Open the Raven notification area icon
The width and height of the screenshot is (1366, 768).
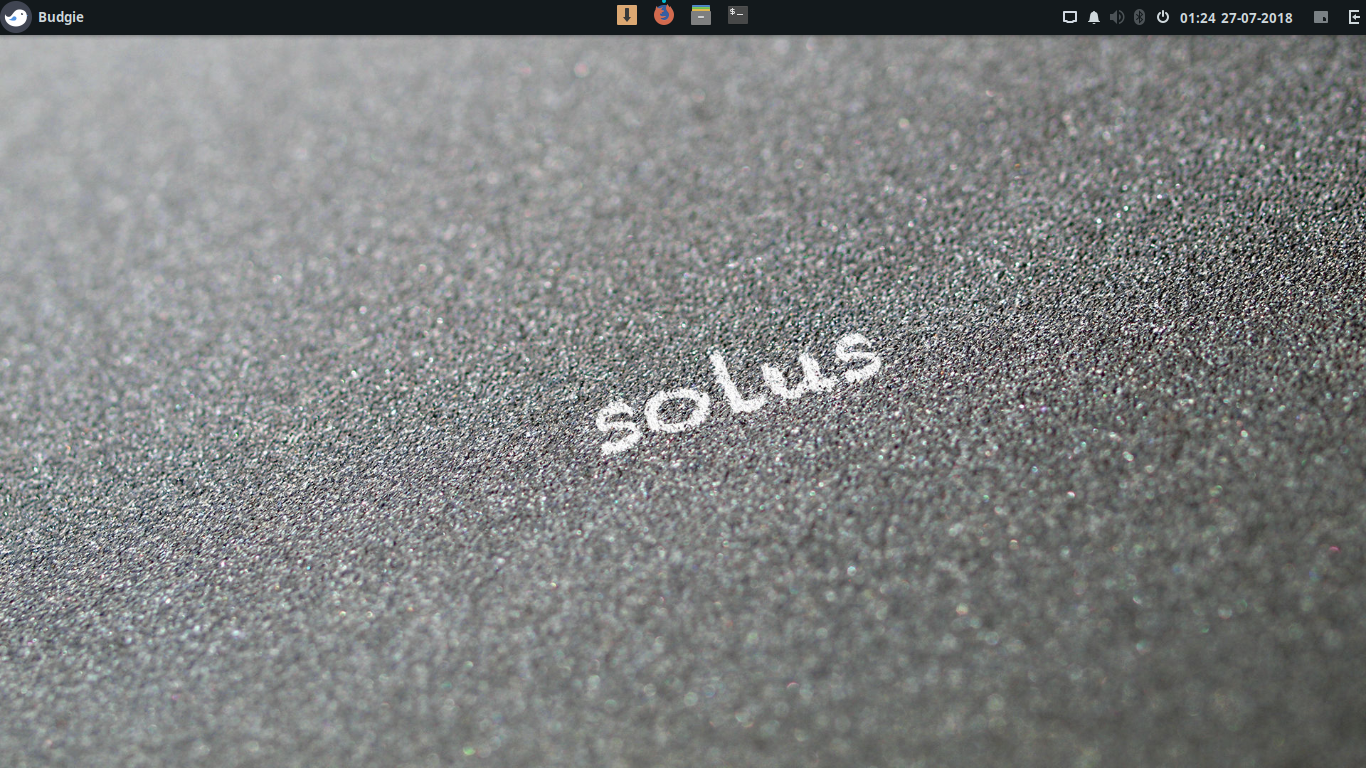[x=1321, y=17]
